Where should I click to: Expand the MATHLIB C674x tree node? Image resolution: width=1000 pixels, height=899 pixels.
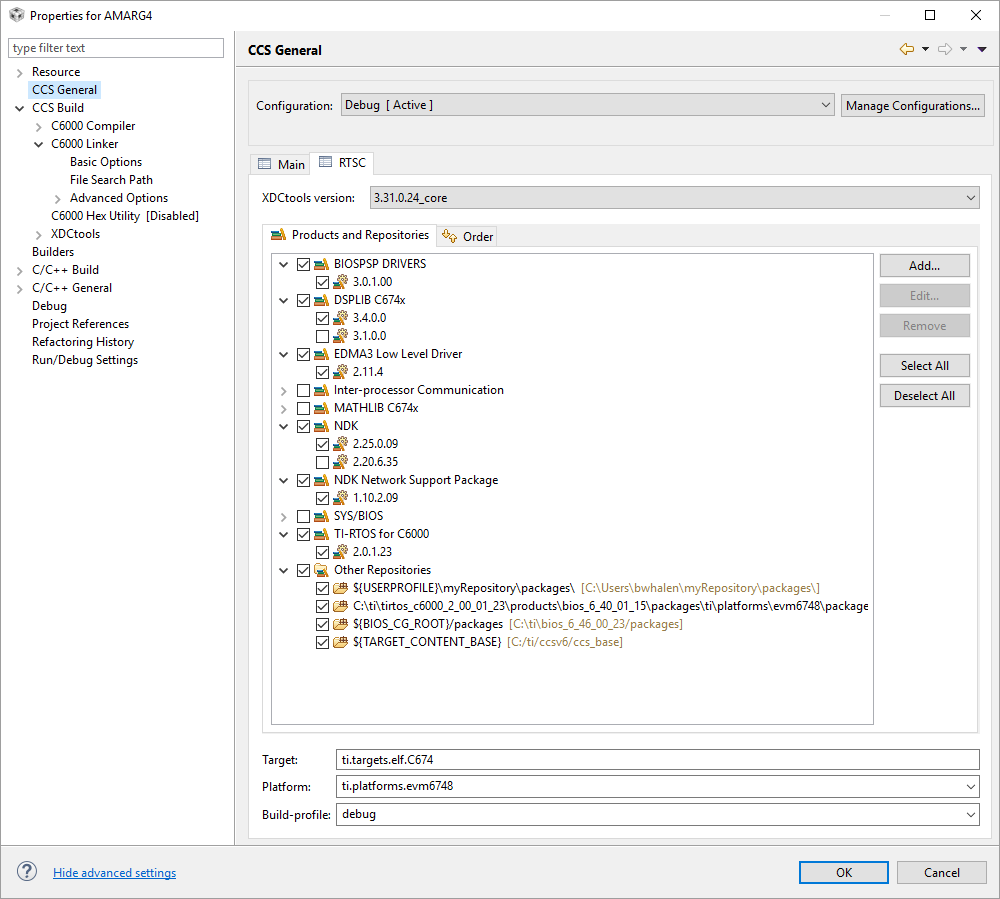click(283, 407)
